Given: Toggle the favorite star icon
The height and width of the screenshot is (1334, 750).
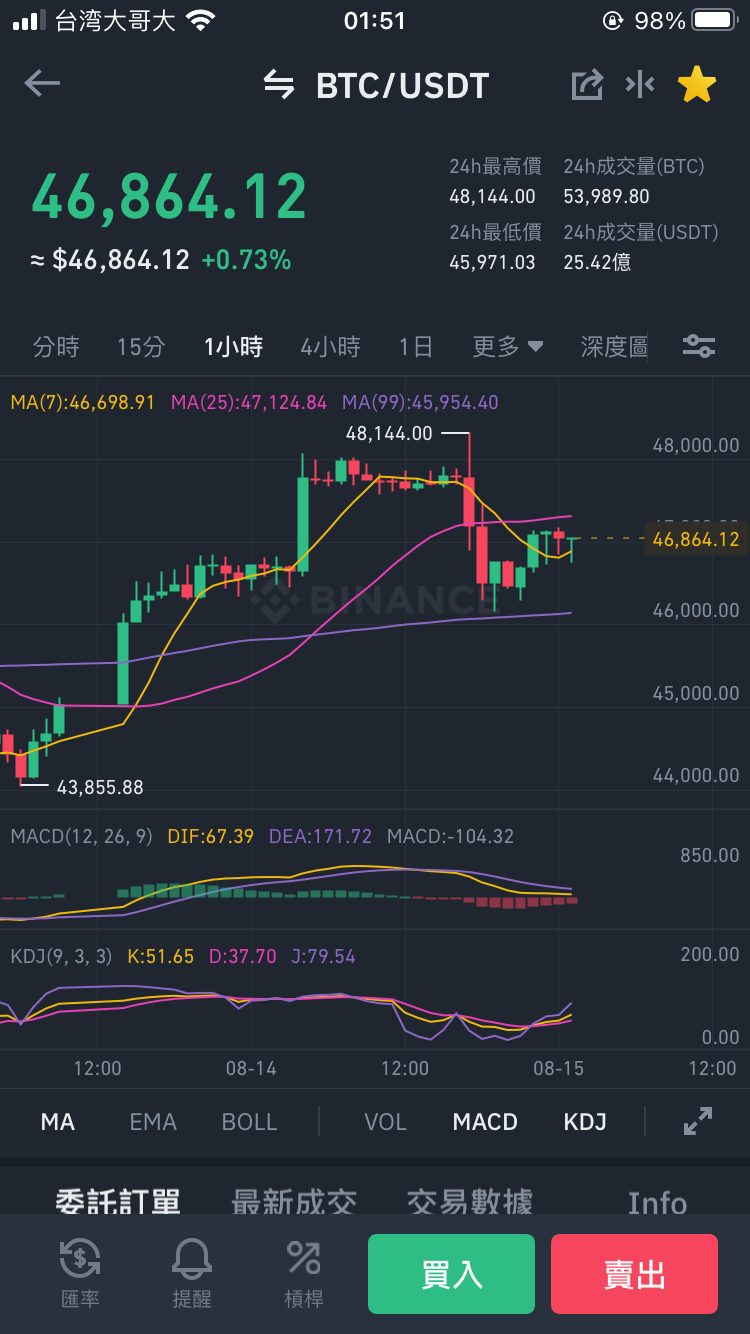Looking at the screenshot, I should coord(697,85).
